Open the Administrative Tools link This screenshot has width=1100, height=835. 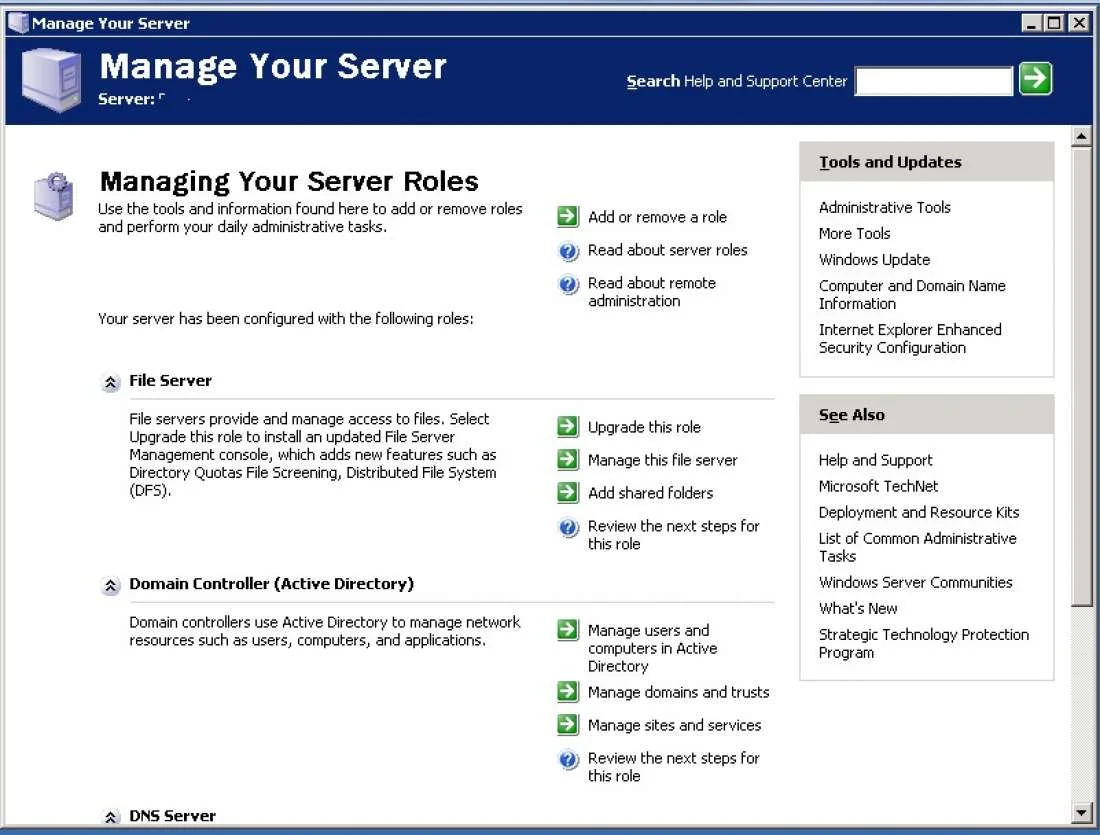[x=884, y=208]
